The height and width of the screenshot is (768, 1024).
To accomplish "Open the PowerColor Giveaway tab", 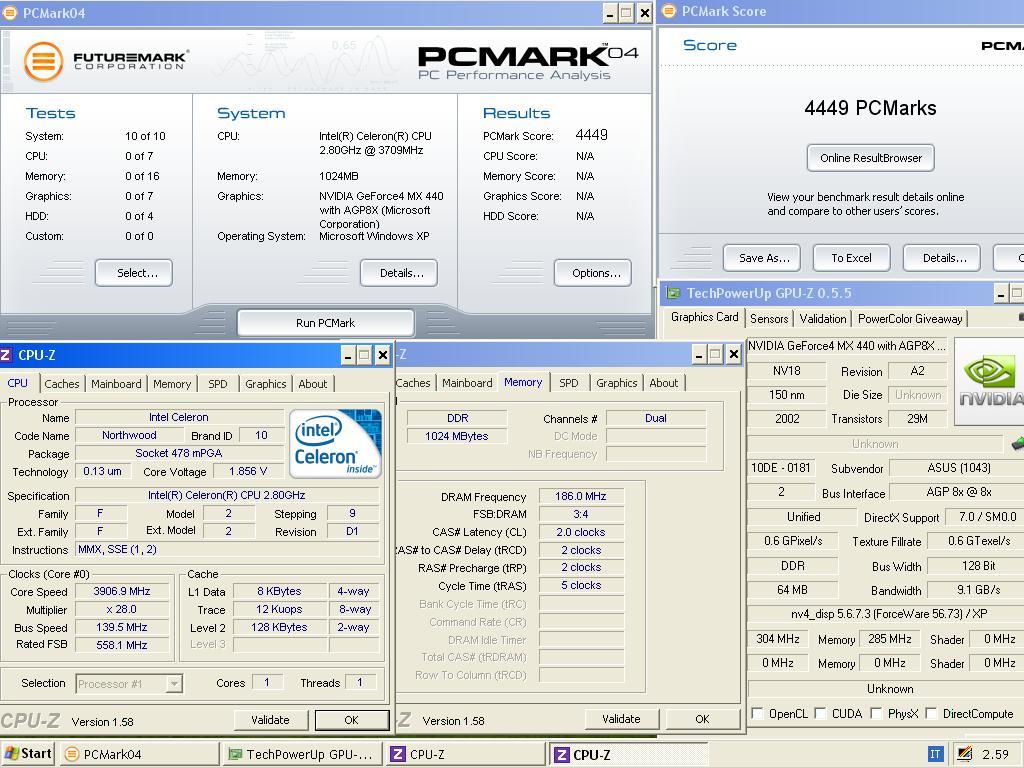I will coord(910,319).
